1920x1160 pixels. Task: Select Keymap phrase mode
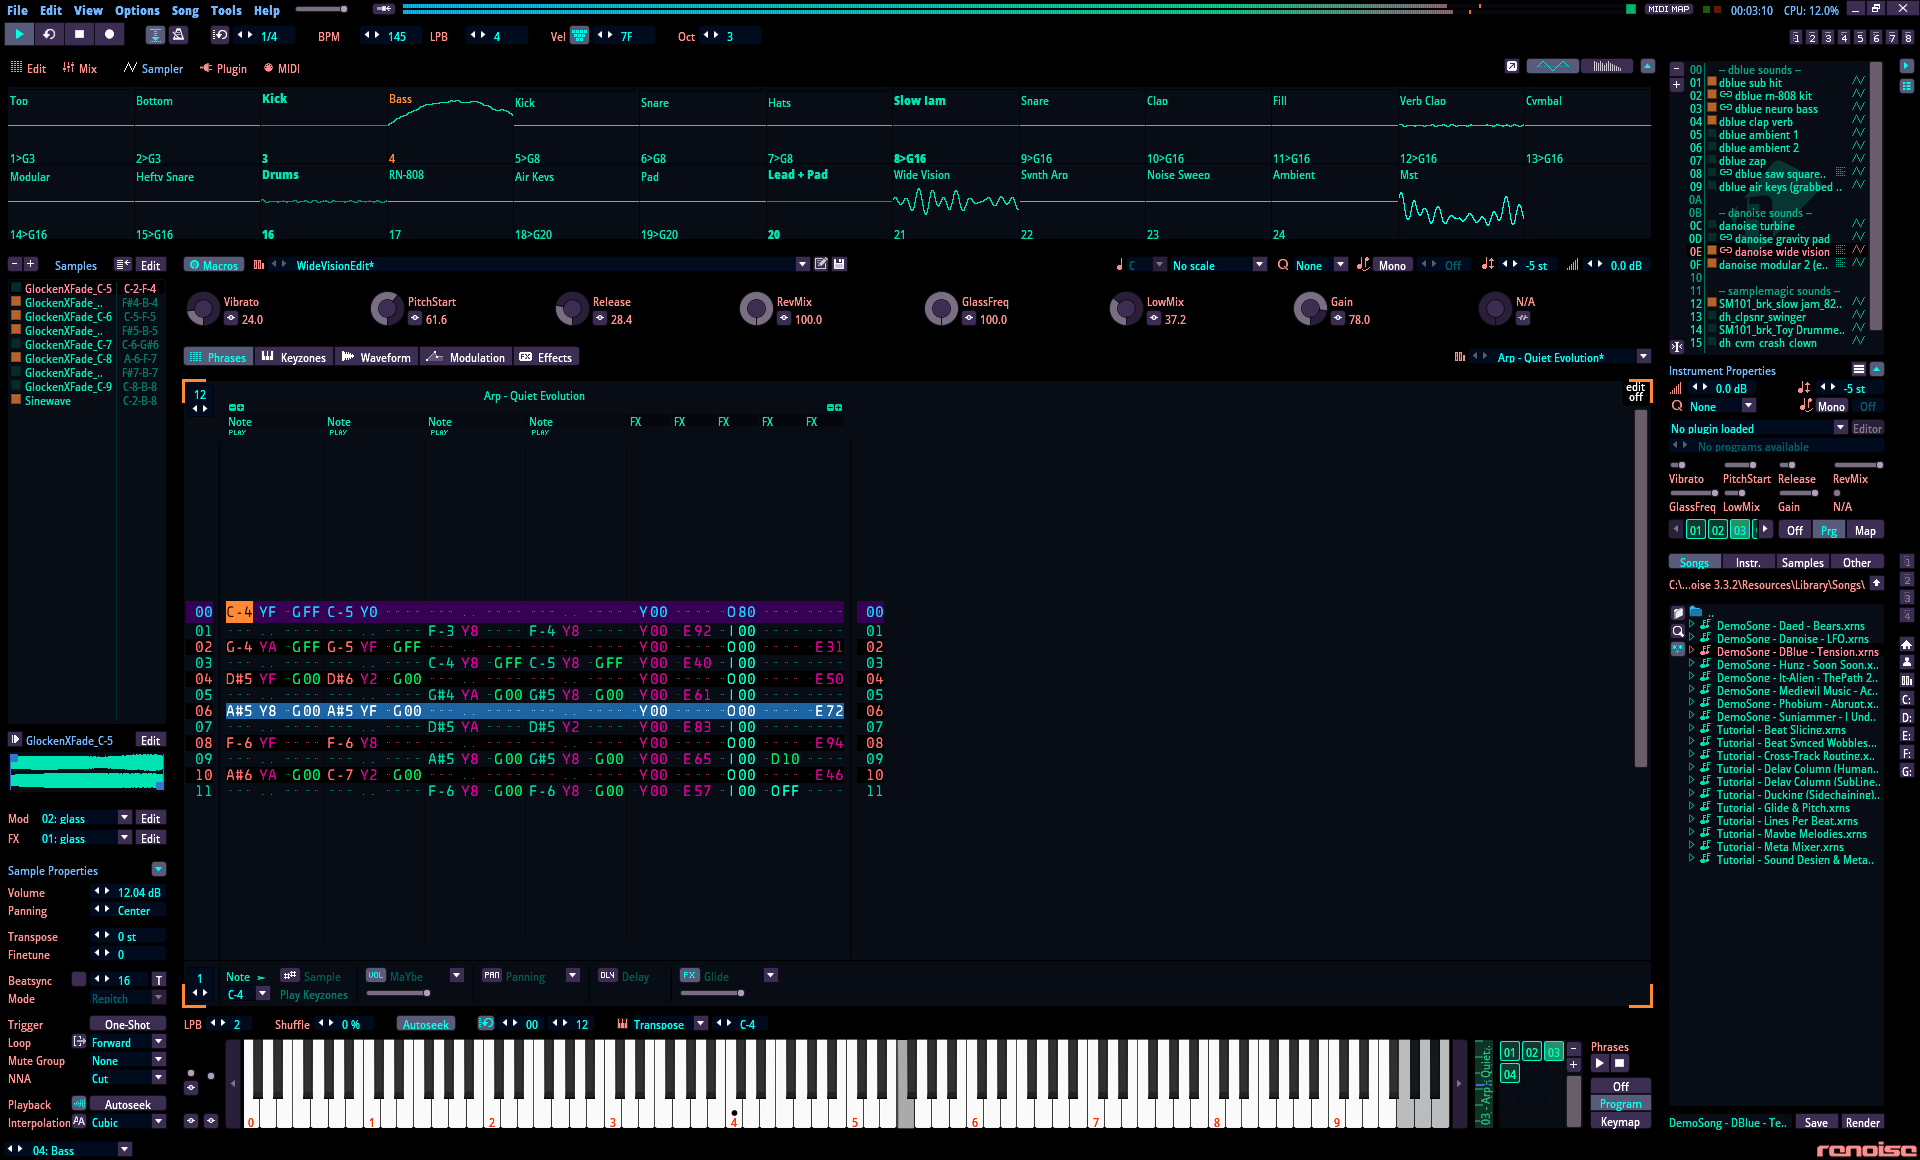[1620, 1122]
